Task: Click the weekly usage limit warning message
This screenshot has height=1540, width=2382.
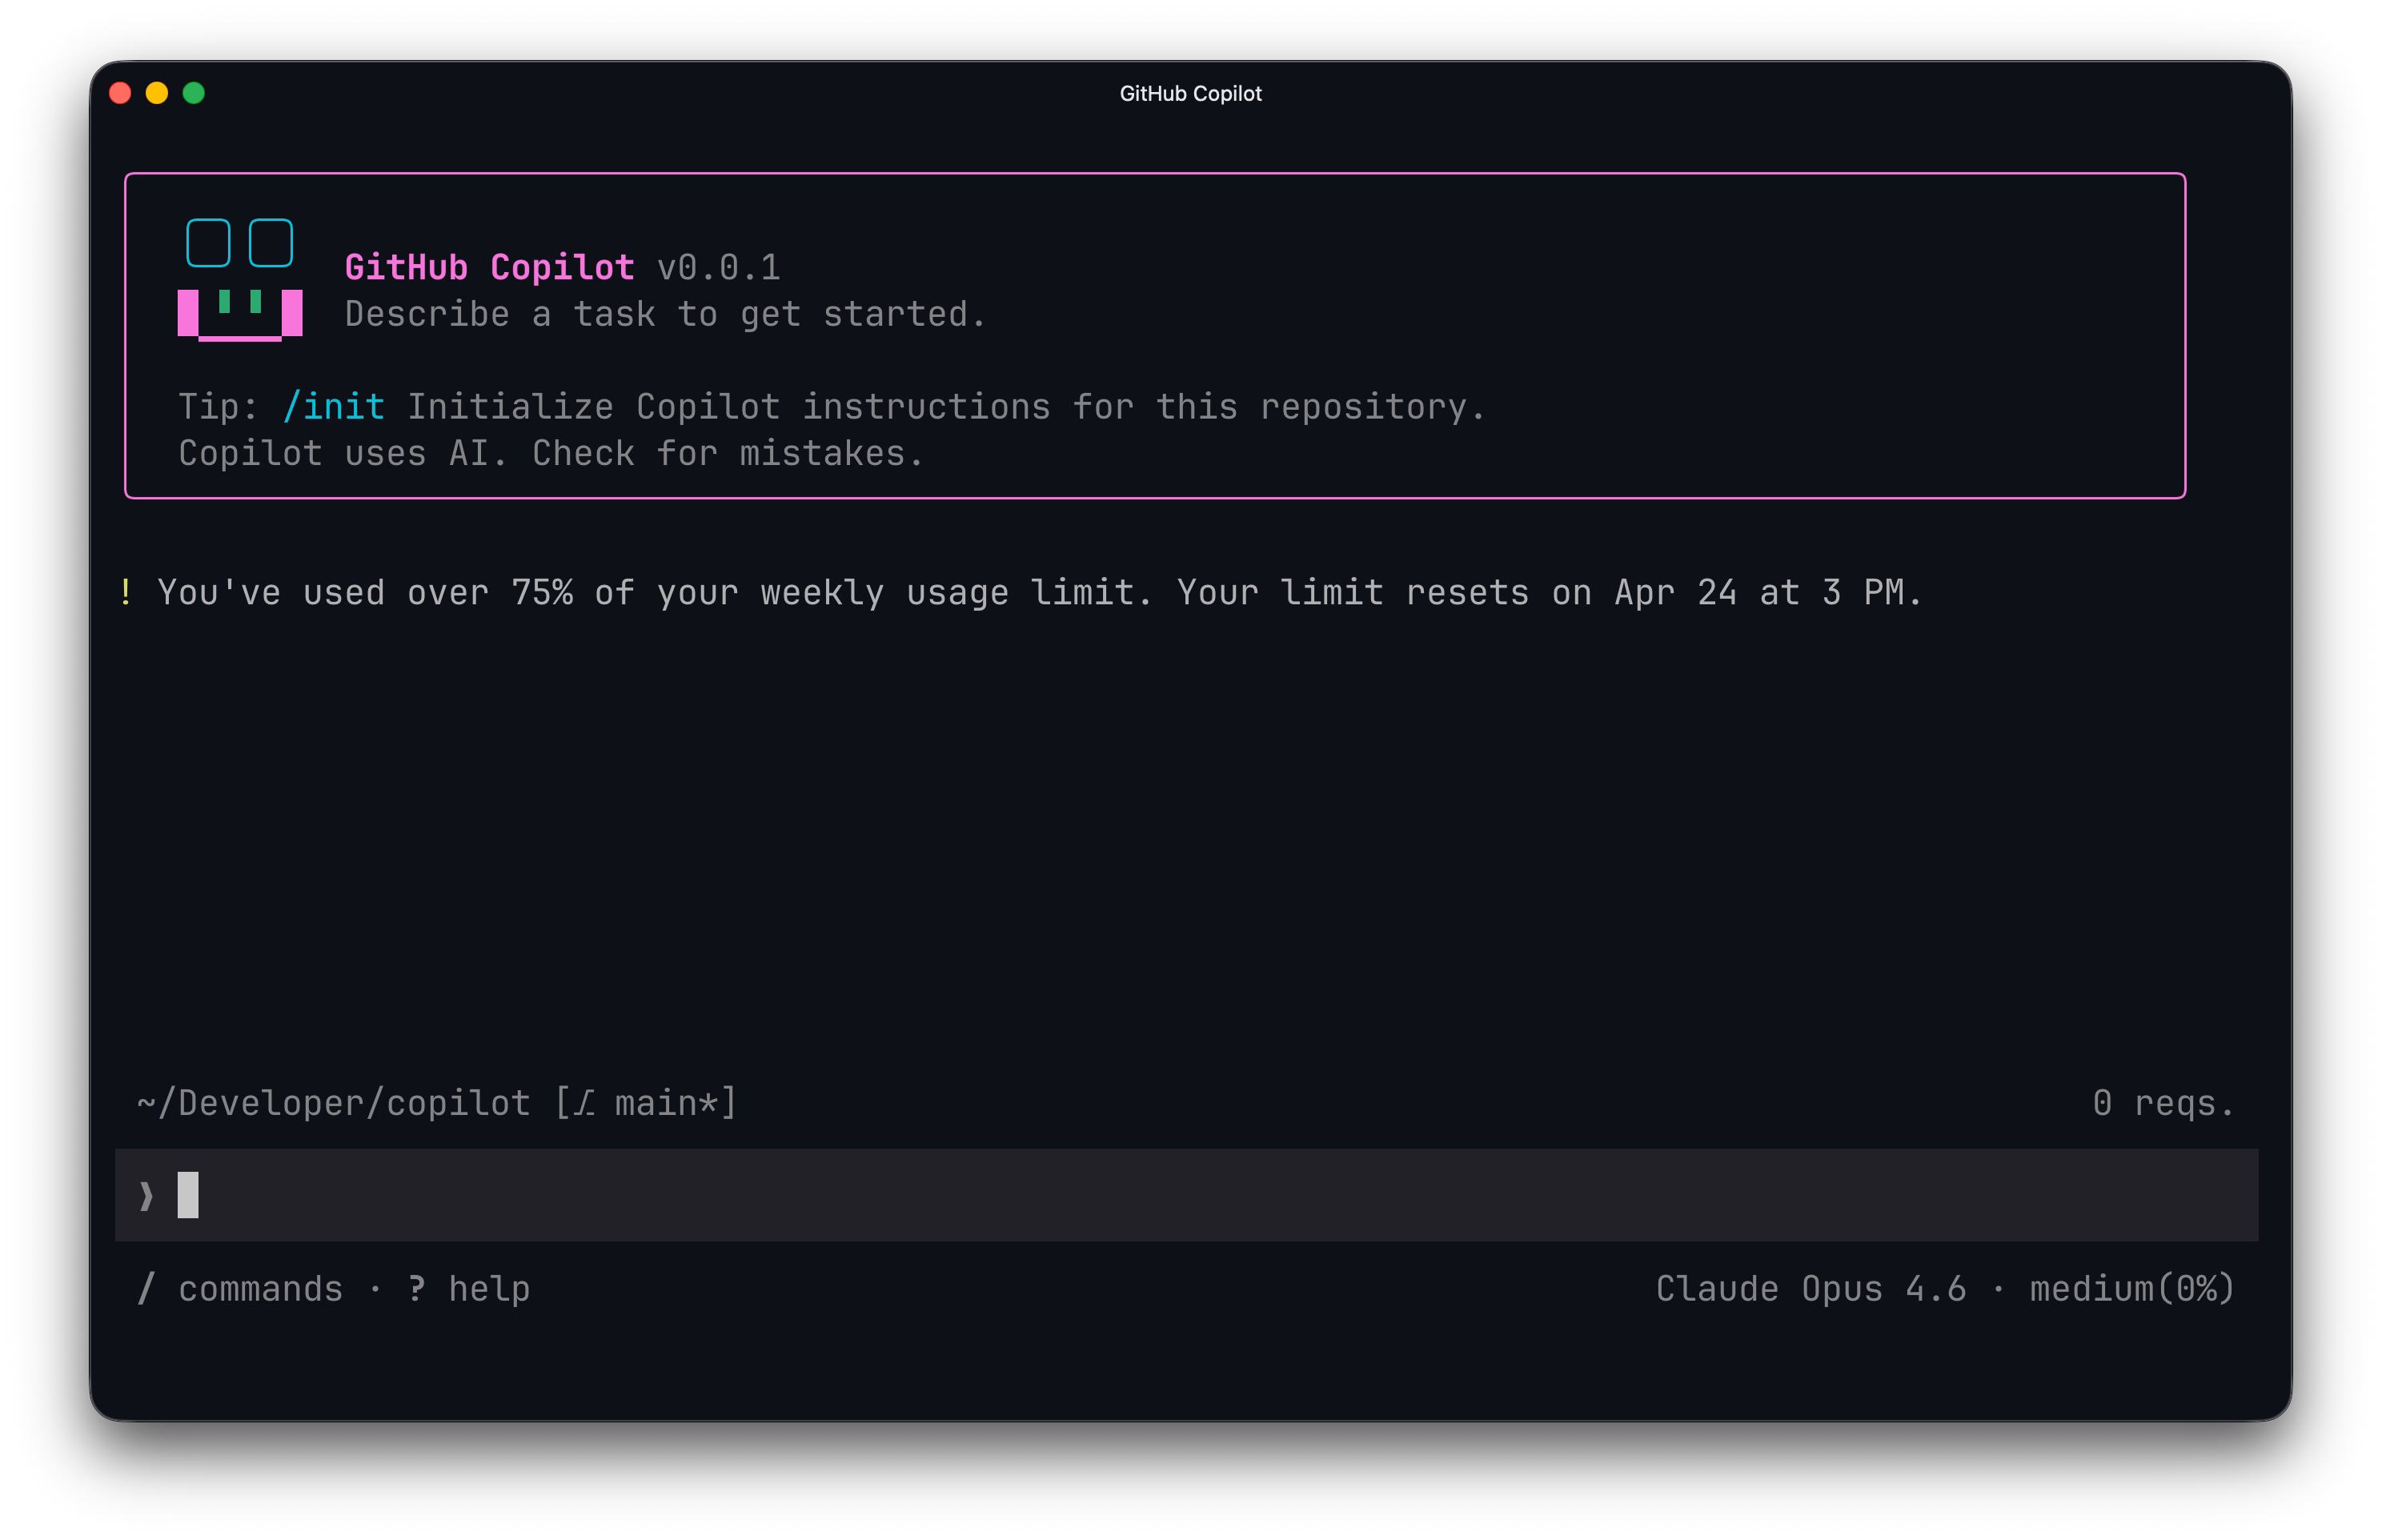Action: pos(1040,592)
